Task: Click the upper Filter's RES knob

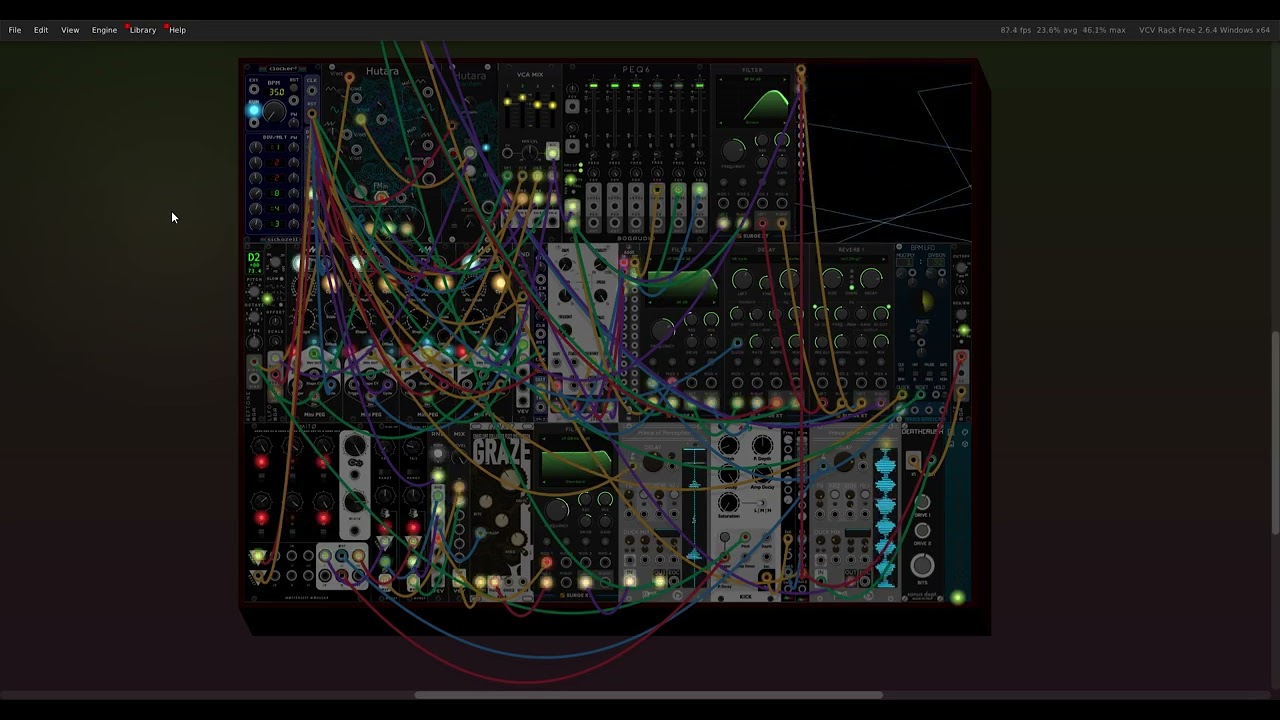Action: (762, 140)
